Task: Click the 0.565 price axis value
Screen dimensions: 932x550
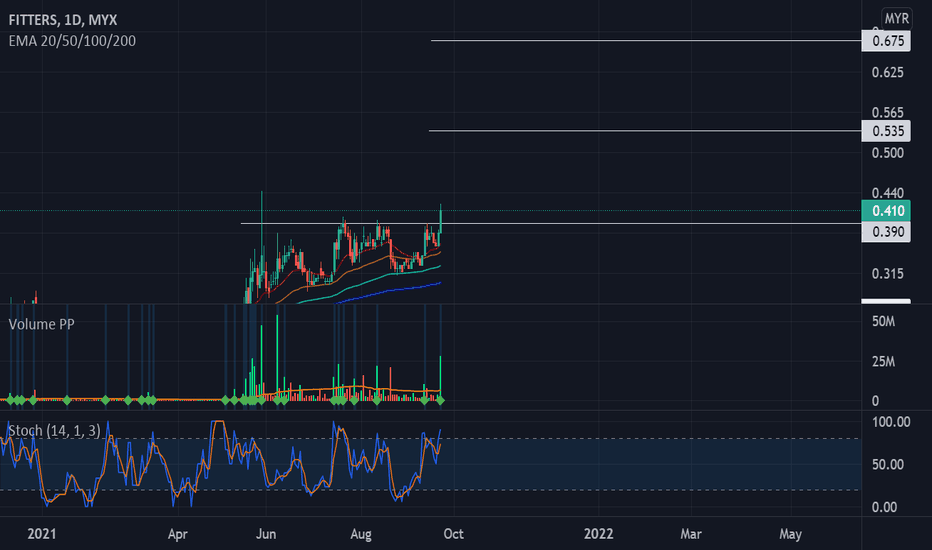Action: [x=887, y=112]
